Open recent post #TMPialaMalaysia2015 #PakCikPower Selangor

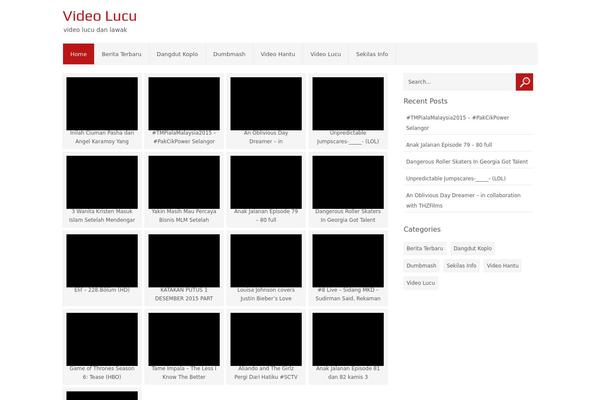click(x=457, y=122)
